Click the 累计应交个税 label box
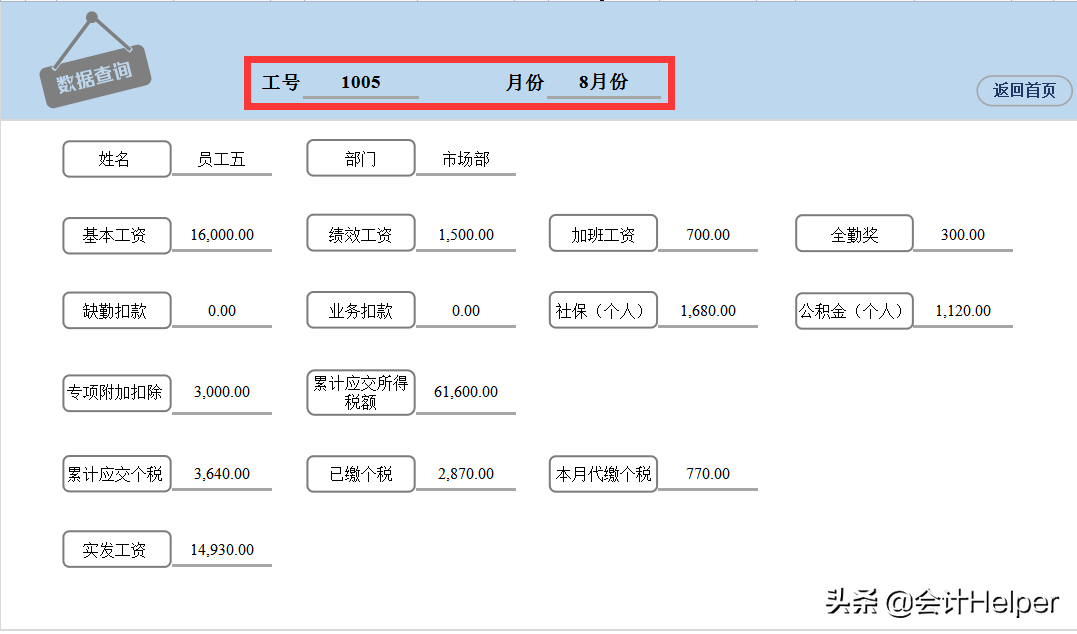The image size is (1077, 634). click(117, 474)
